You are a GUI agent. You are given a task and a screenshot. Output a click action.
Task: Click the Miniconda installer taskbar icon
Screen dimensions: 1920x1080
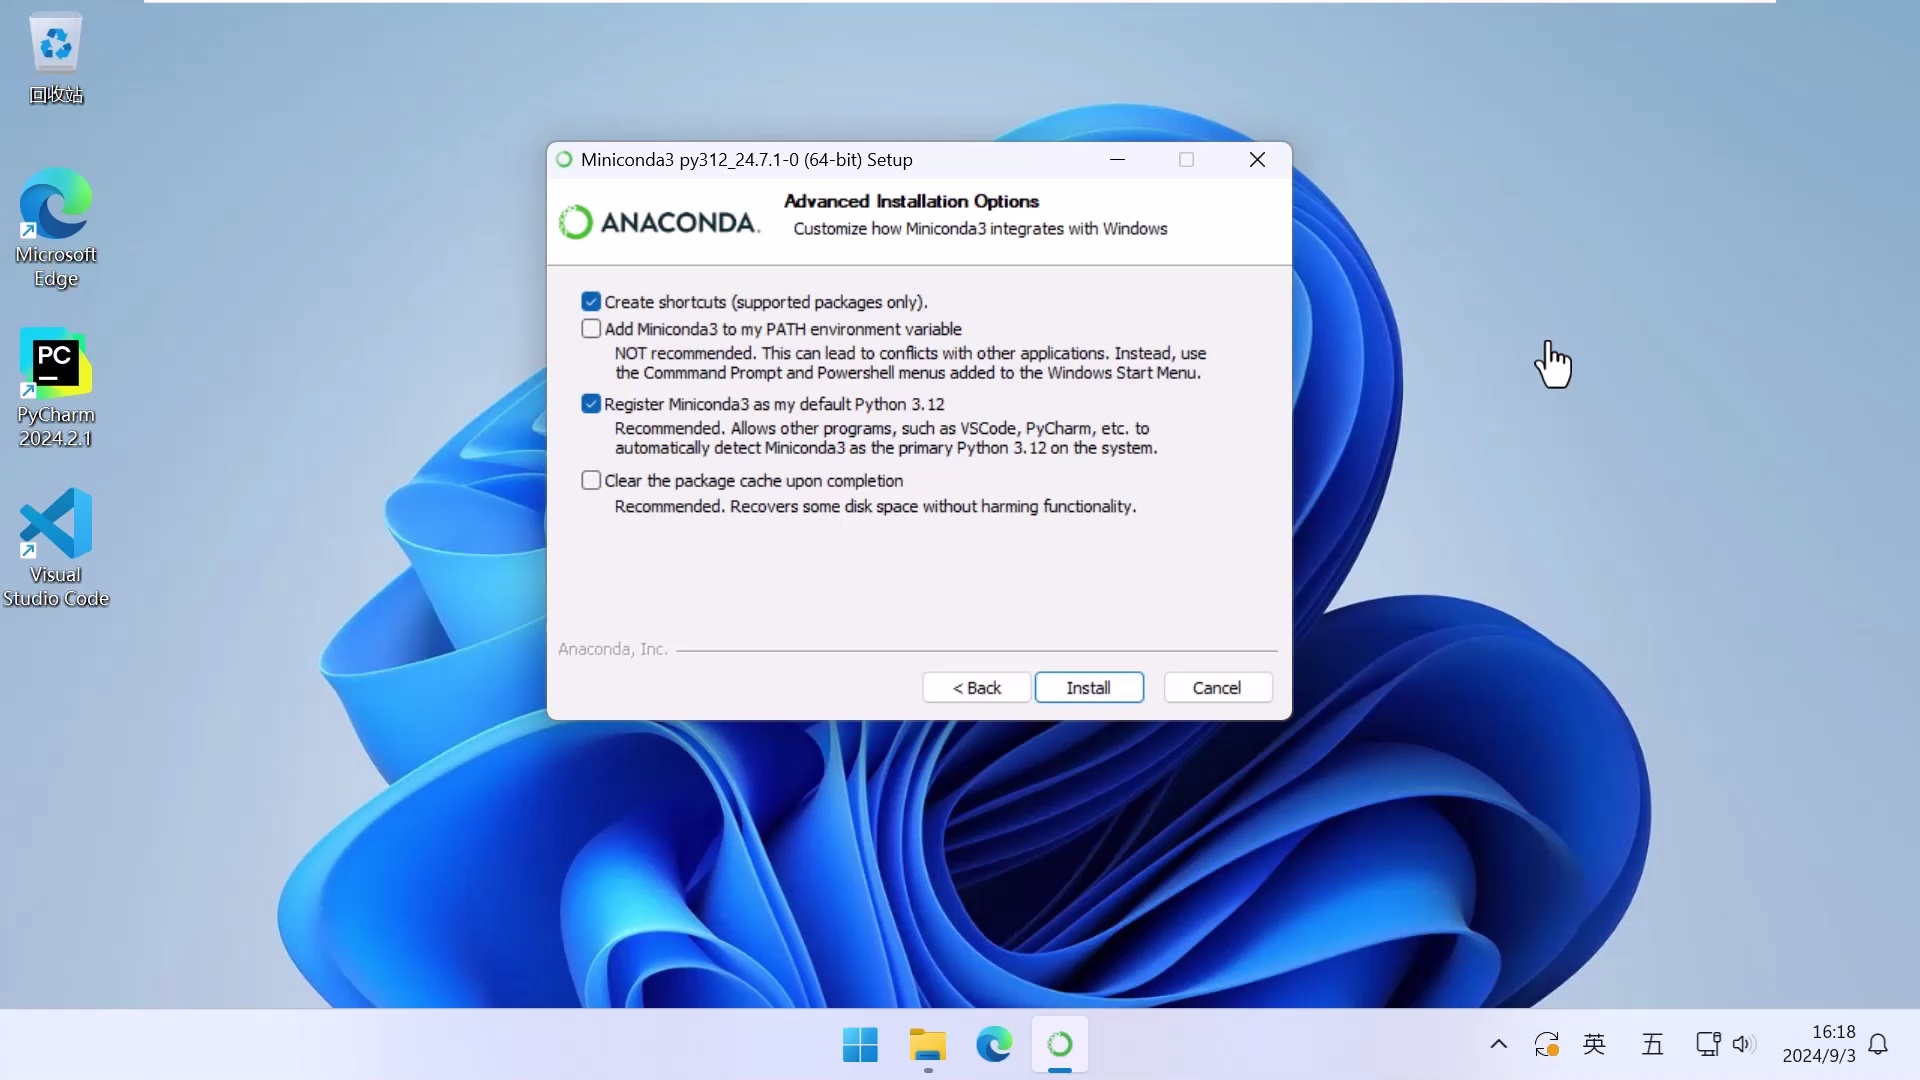(1060, 1045)
